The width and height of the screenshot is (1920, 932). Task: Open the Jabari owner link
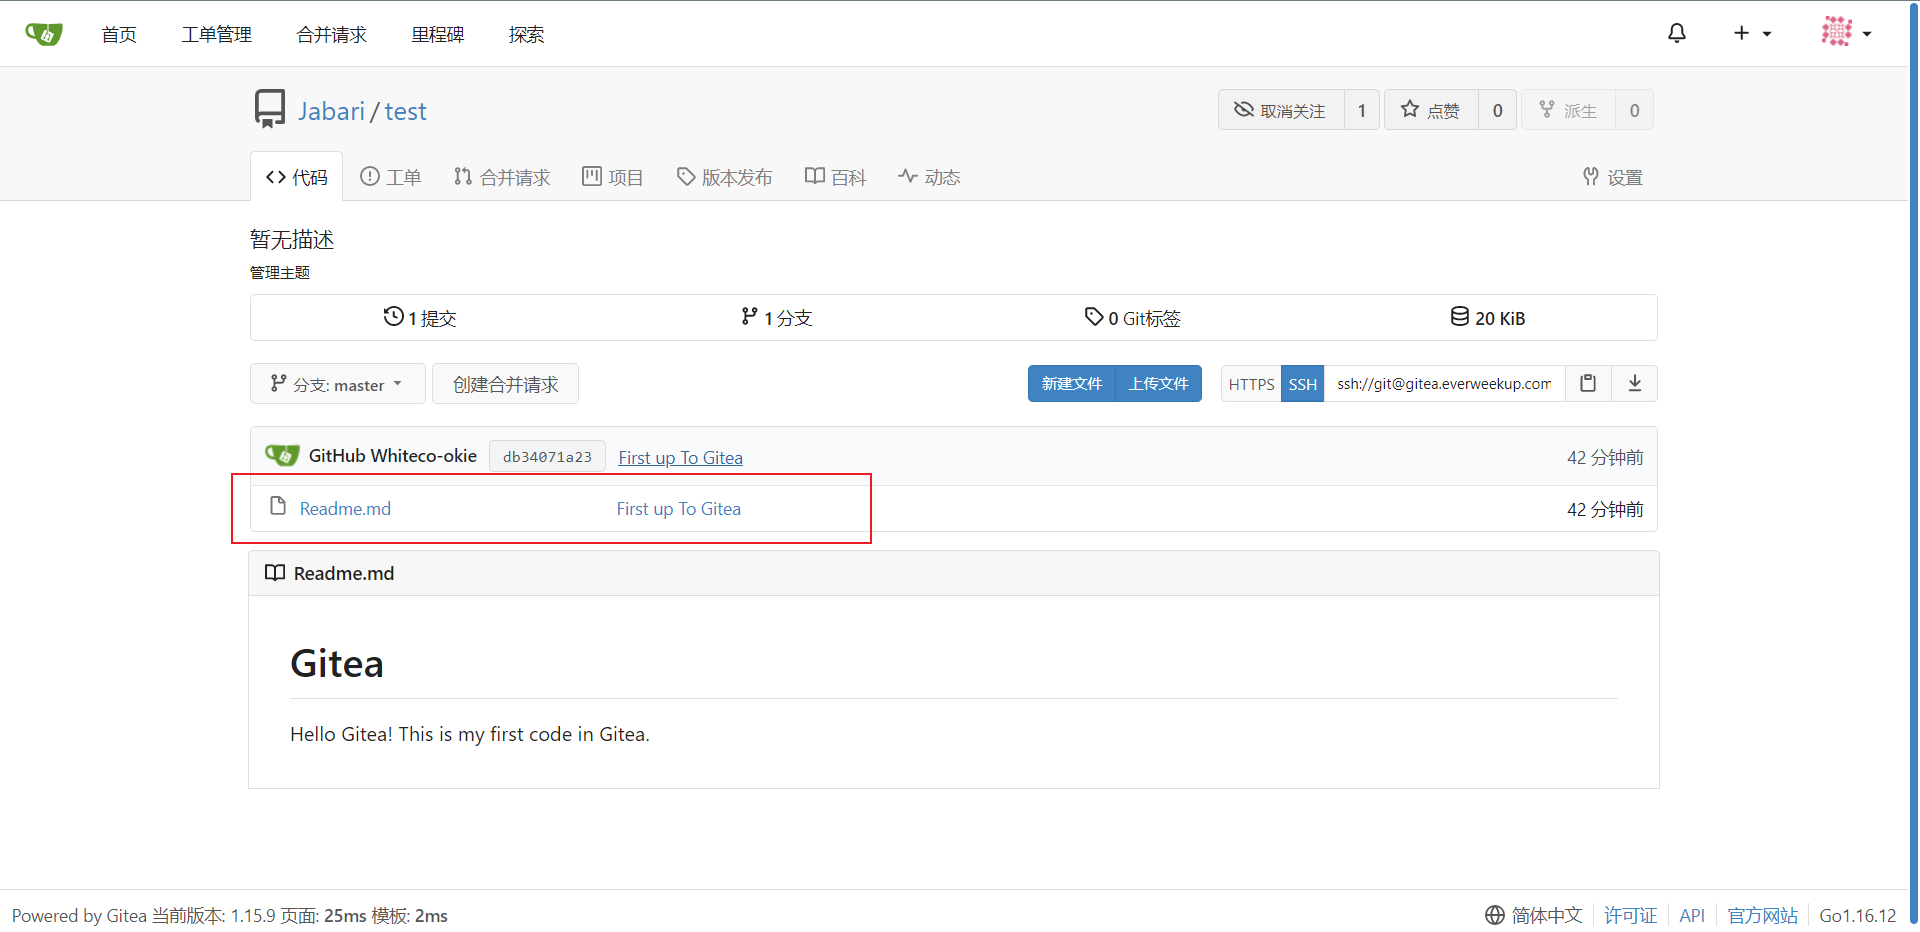(x=331, y=111)
